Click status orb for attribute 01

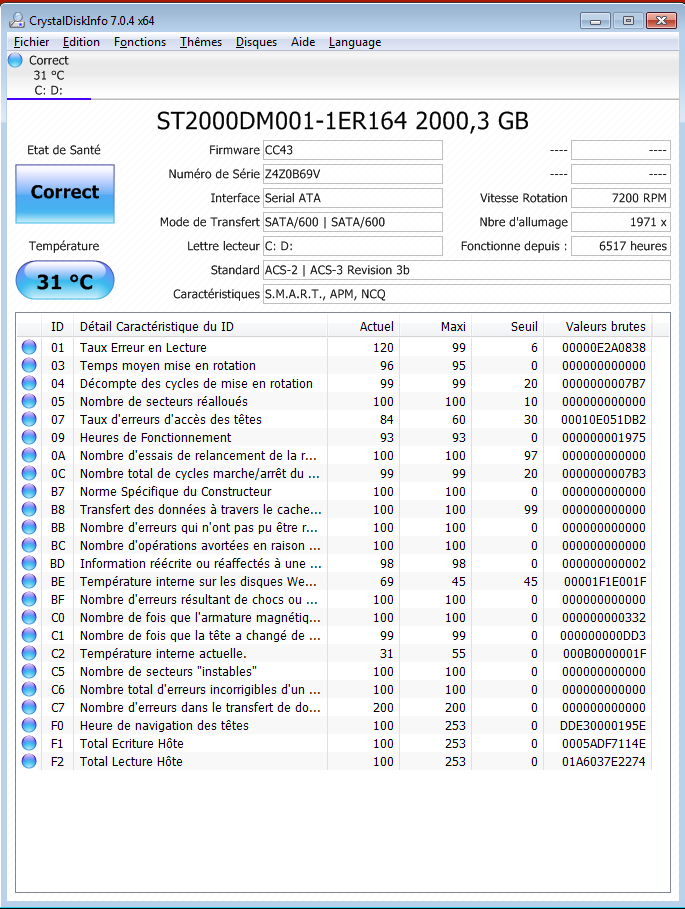pos(29,347)
